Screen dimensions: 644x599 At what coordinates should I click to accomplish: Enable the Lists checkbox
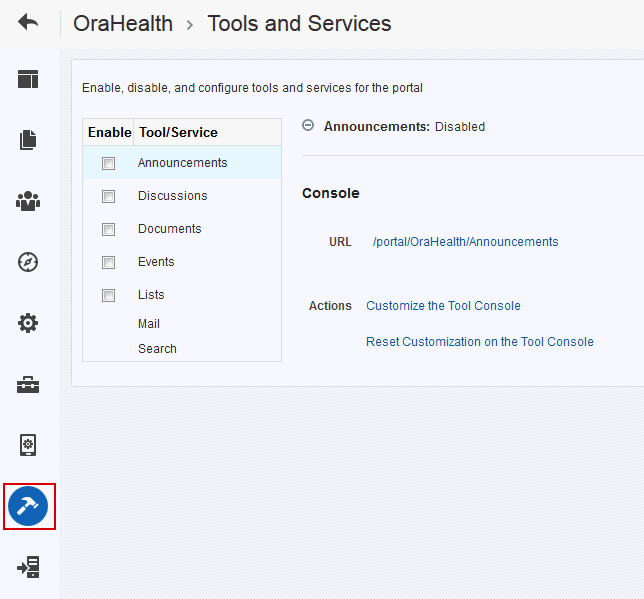(x=108, y=295)
